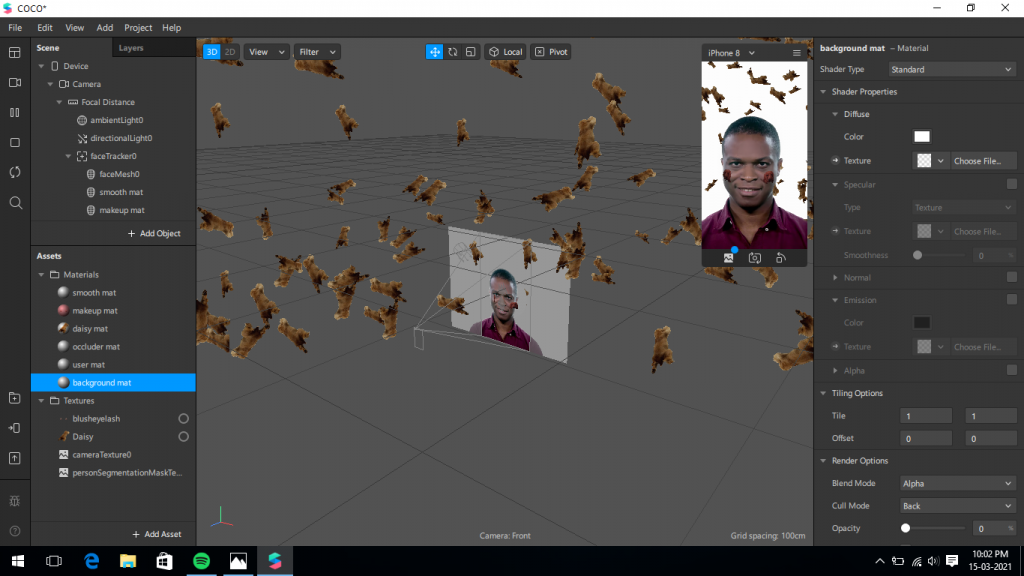Open the viewport Filter dropdown

coord(317,52)
